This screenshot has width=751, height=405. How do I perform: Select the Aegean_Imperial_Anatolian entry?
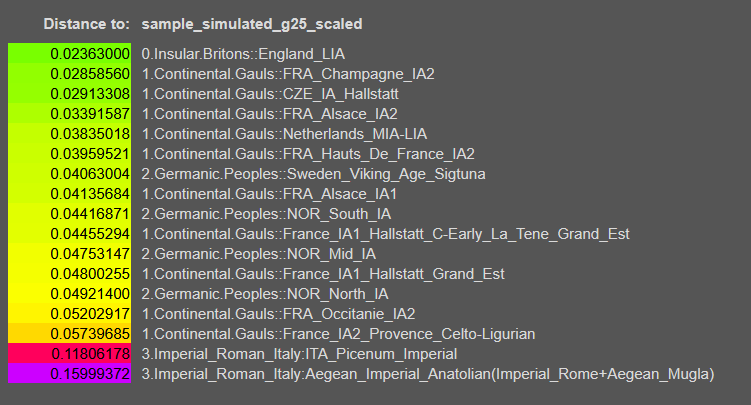(428, 373)
